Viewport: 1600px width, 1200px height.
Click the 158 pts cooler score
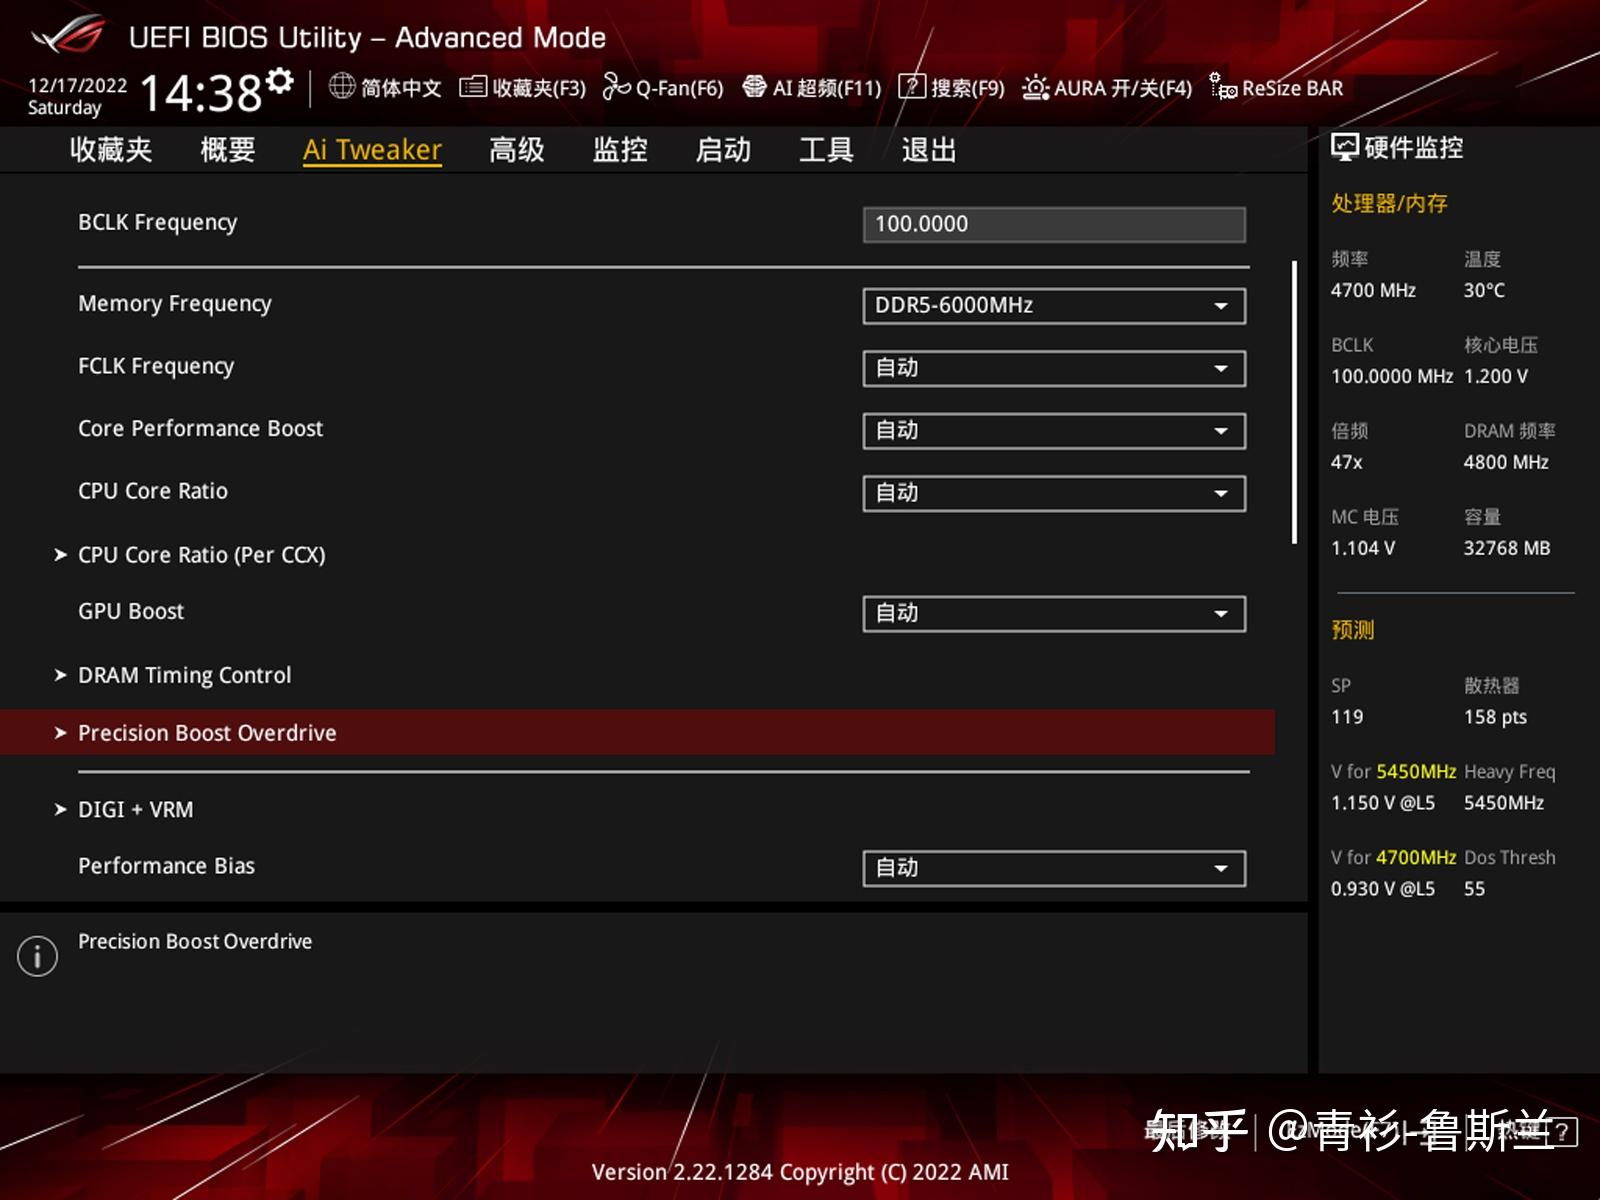coord(1496,717)
